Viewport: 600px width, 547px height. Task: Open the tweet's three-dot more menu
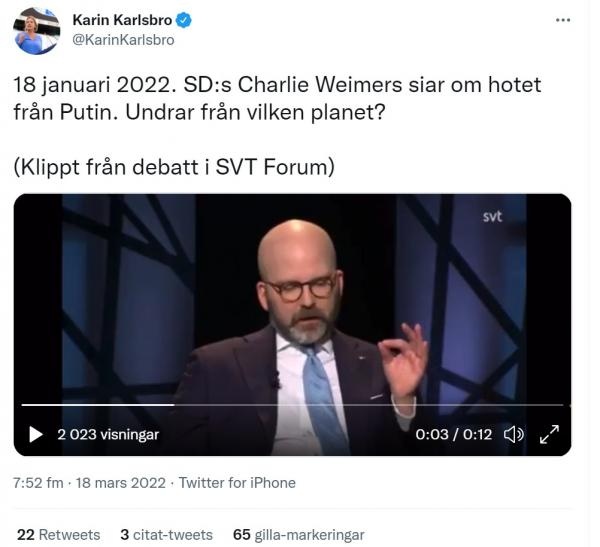[562, 20]
